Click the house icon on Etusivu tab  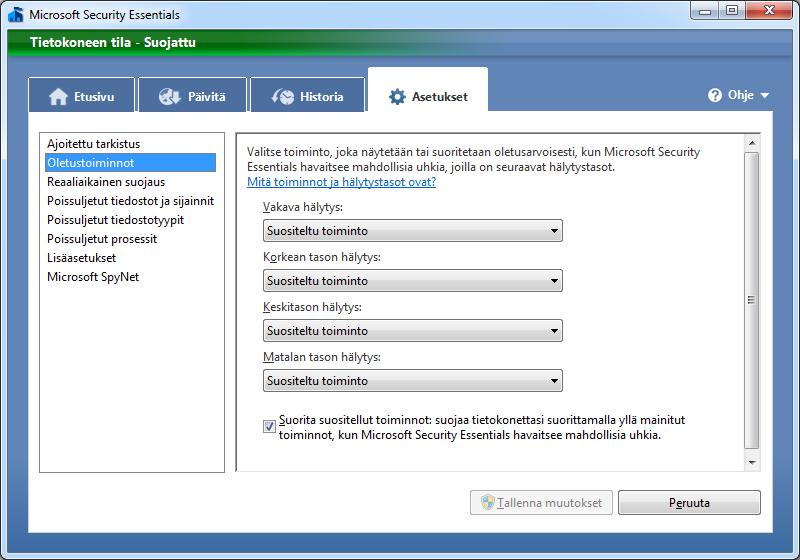[x=58, y=96]
